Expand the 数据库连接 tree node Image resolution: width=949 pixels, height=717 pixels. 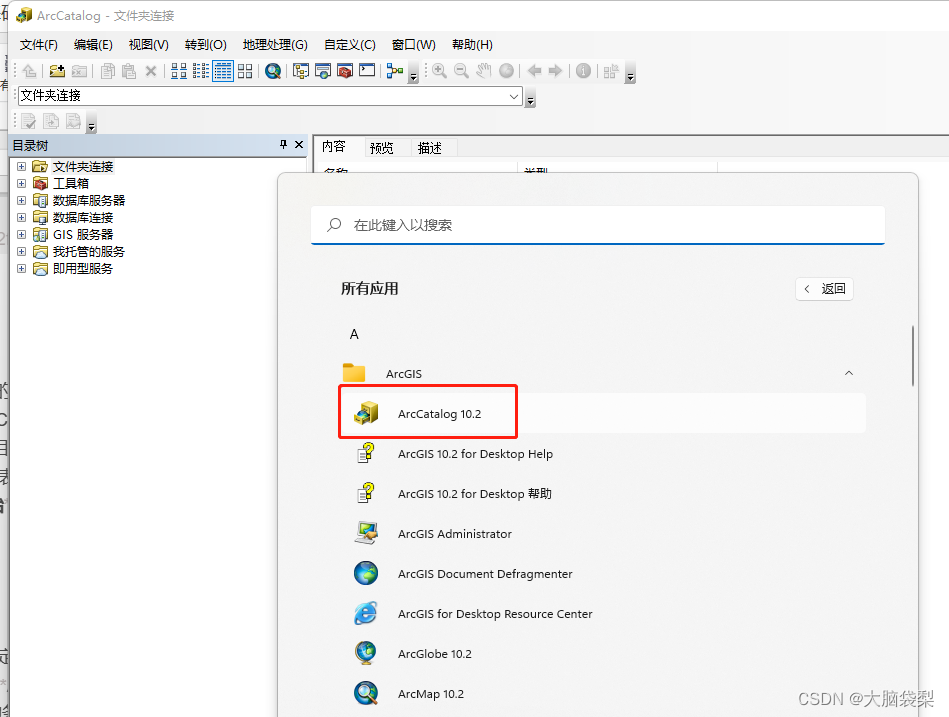(22, 217)
